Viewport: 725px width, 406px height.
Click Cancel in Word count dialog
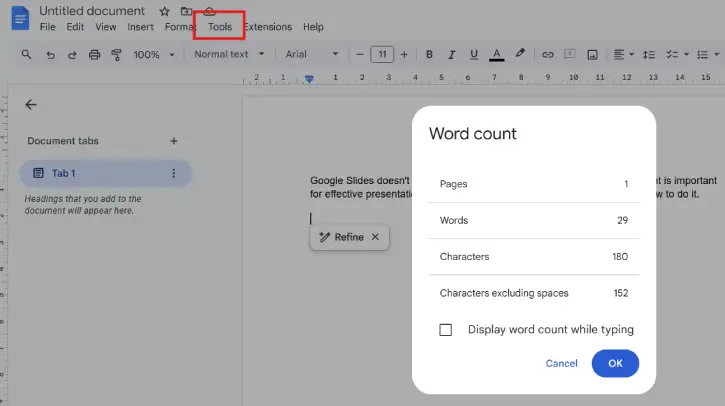[x=561, y=363]
